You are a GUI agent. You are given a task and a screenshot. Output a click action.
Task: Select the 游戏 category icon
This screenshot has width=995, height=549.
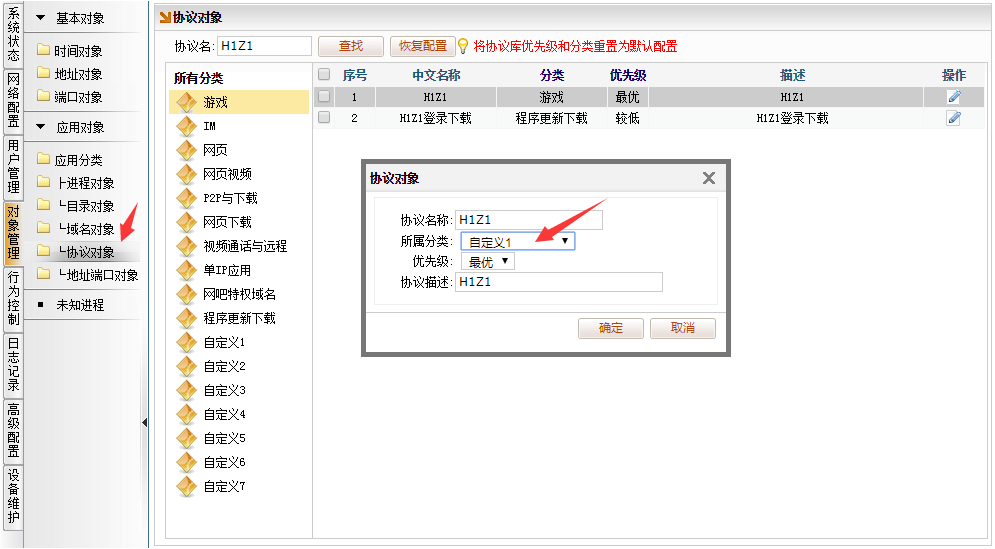[186, 102]
